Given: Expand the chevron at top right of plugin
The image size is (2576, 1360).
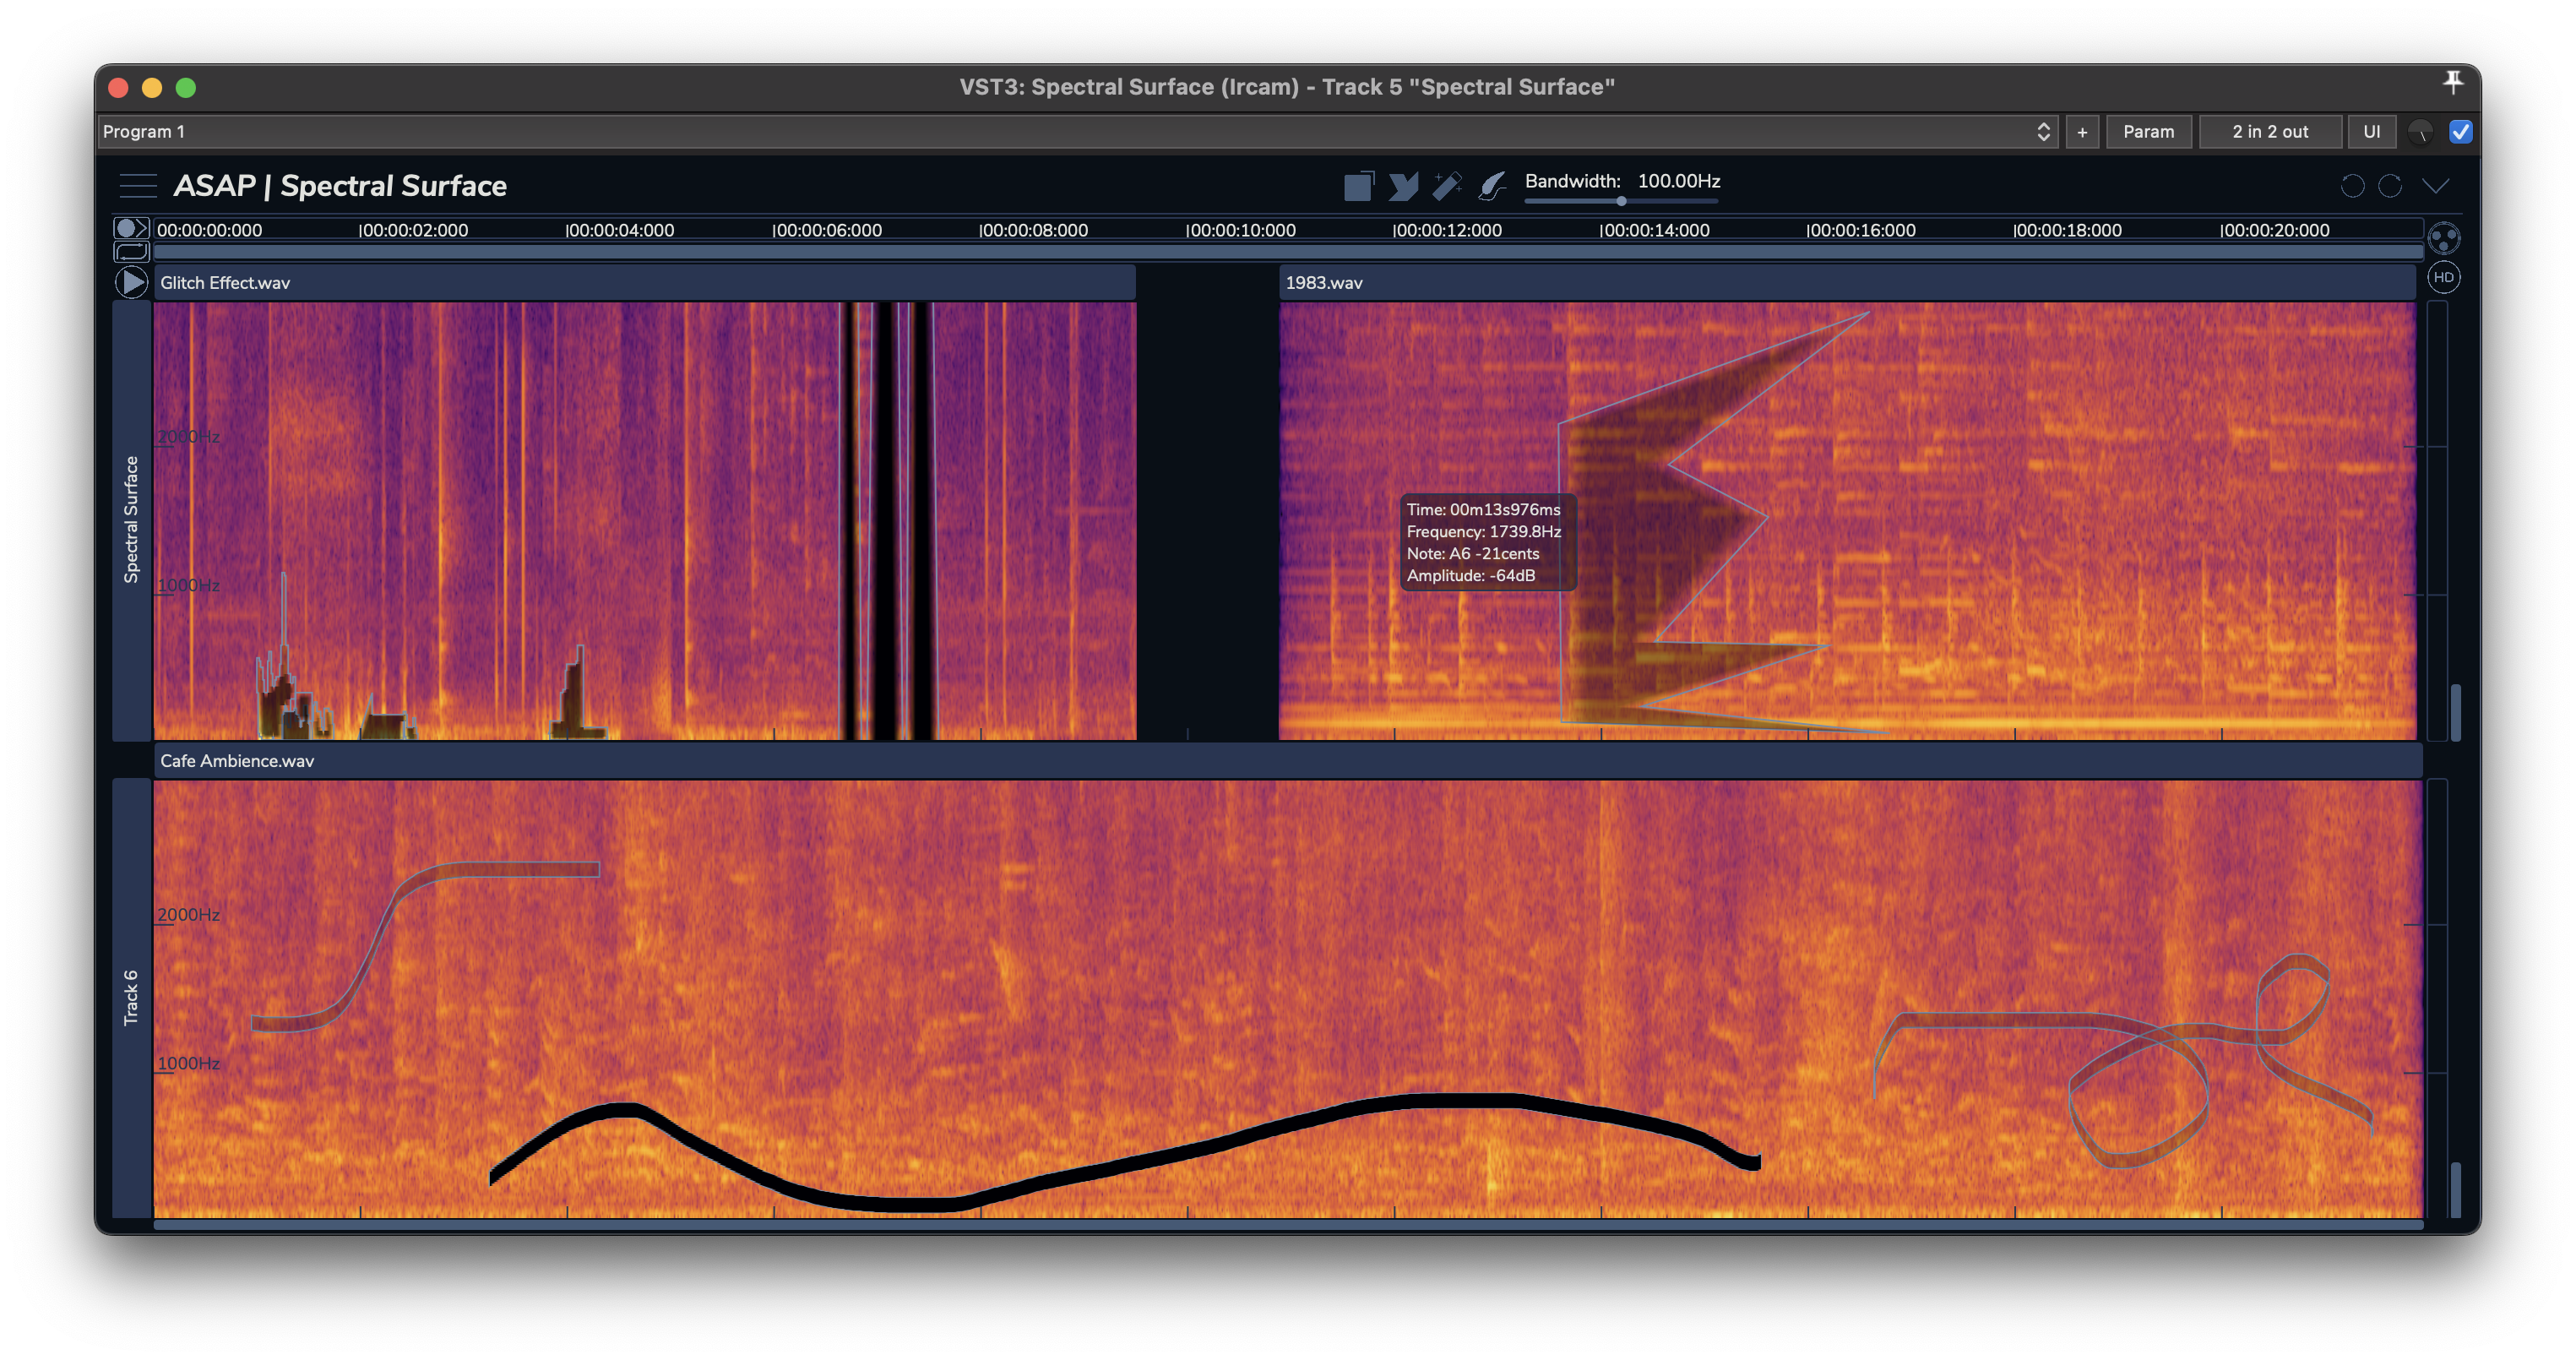Looking at the screenshot, I should pyautogui.click(x=2436, y=186).
